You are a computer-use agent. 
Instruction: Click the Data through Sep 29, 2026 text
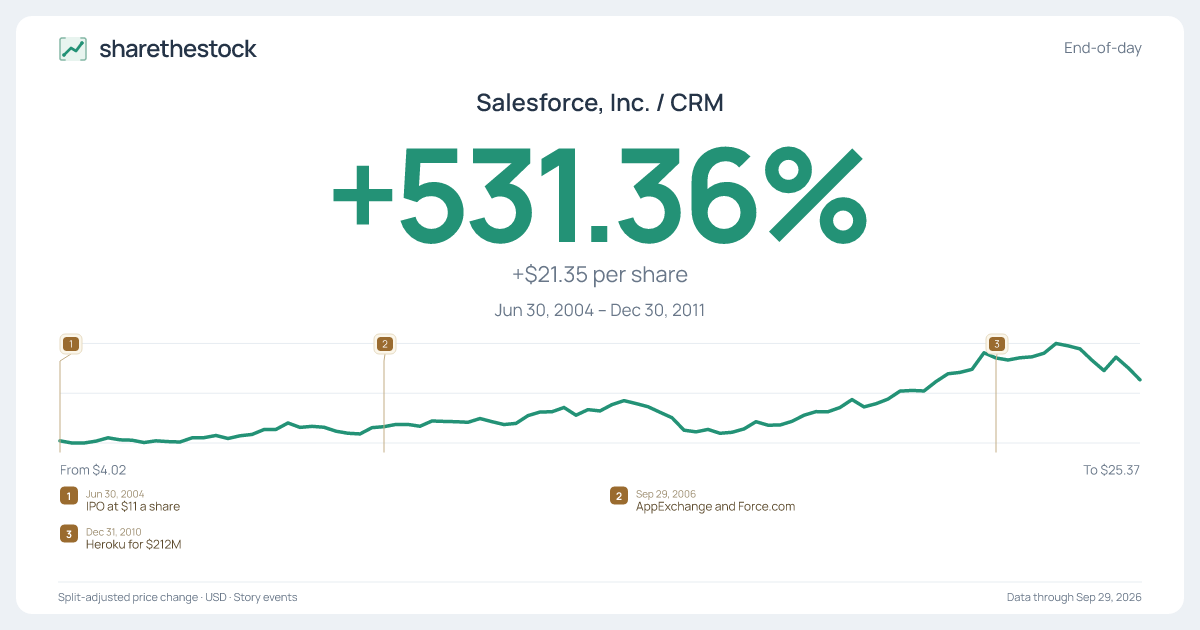coord(1074,597)
